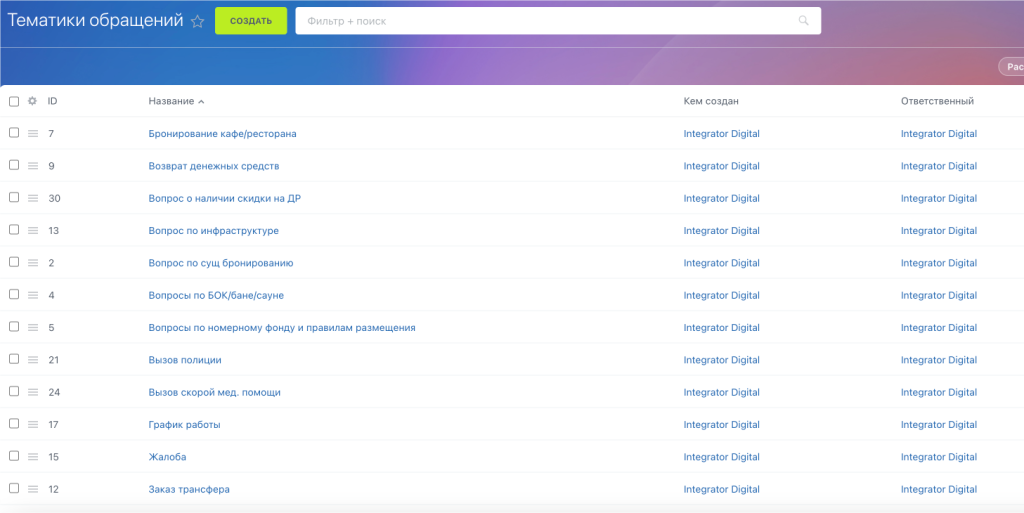
Task: Open row actions menu for Бронирование кафе/ресторана
Action: coord(33,133)
